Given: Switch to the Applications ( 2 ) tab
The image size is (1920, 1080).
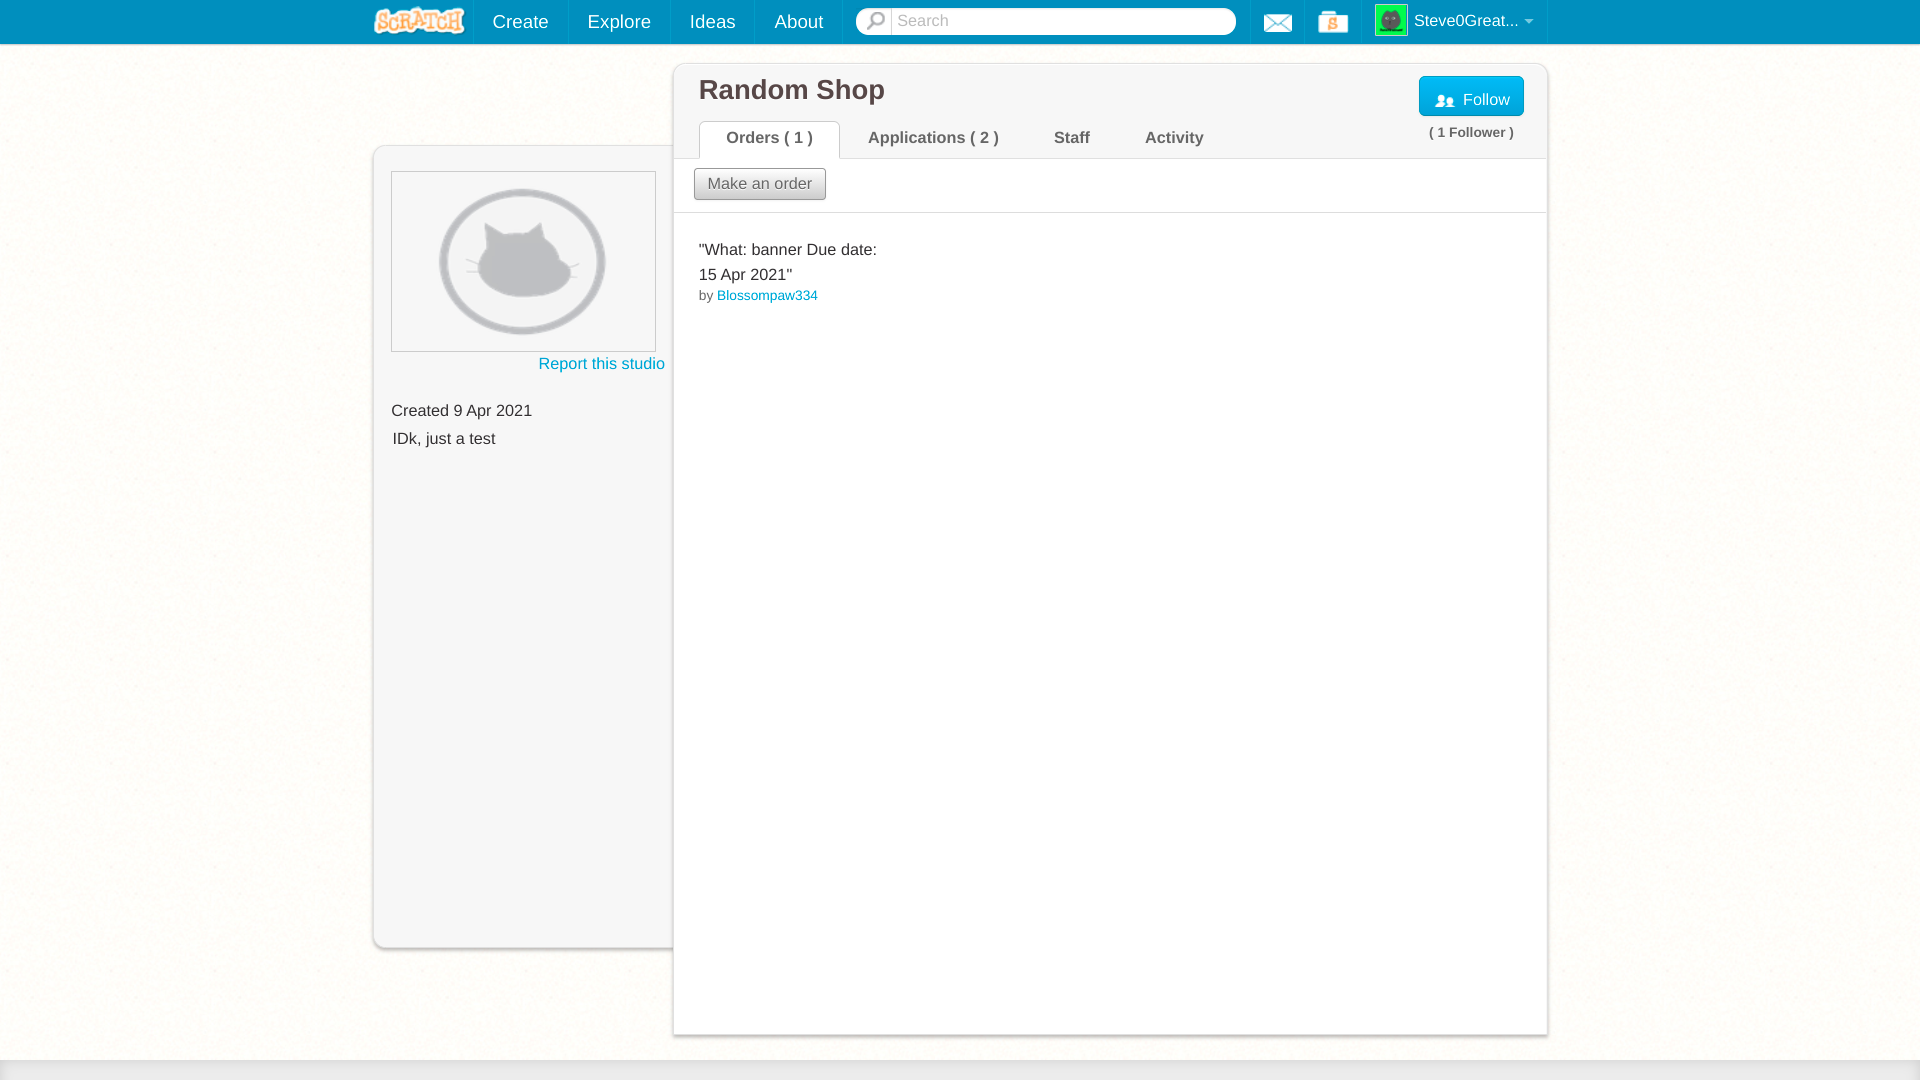Looking at the screenshot, I should click(933, 139).
